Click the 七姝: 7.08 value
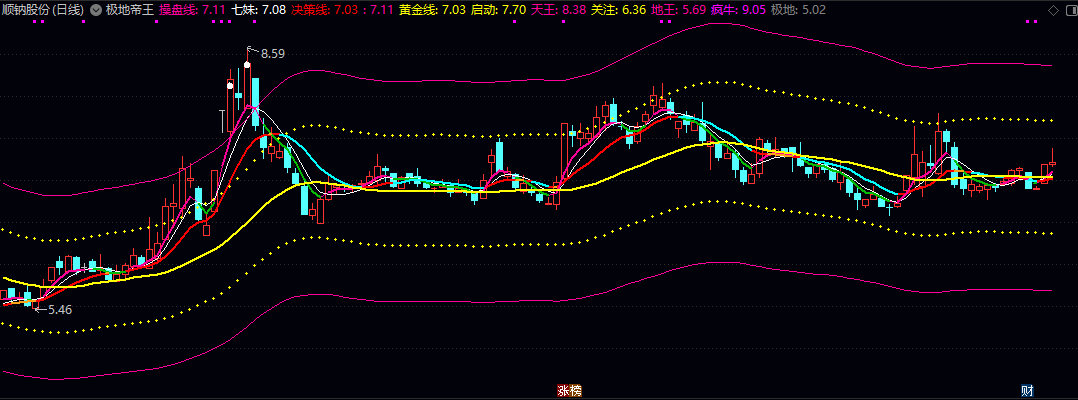 [258, 10]
